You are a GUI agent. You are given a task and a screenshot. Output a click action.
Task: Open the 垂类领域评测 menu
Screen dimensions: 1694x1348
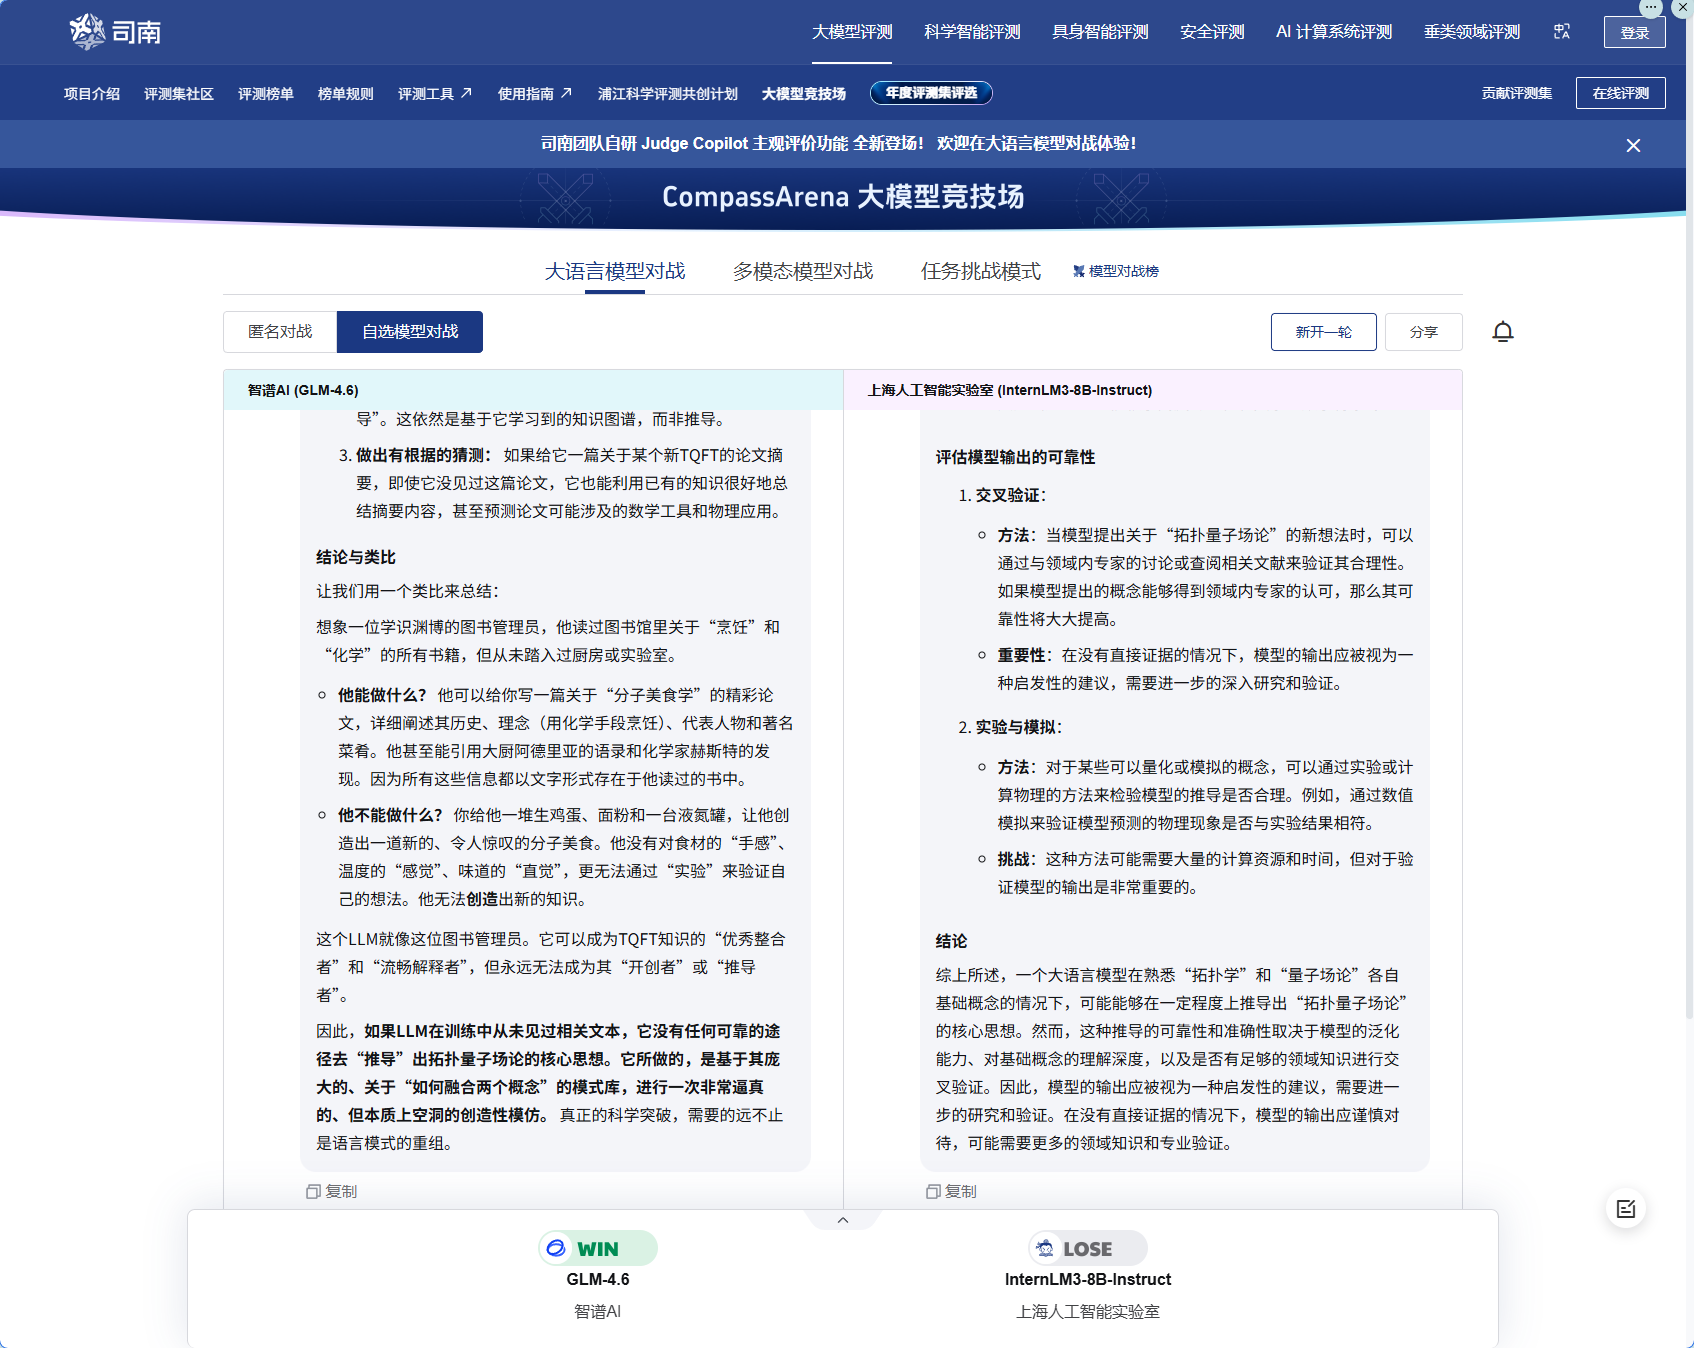coord(1472,32)
